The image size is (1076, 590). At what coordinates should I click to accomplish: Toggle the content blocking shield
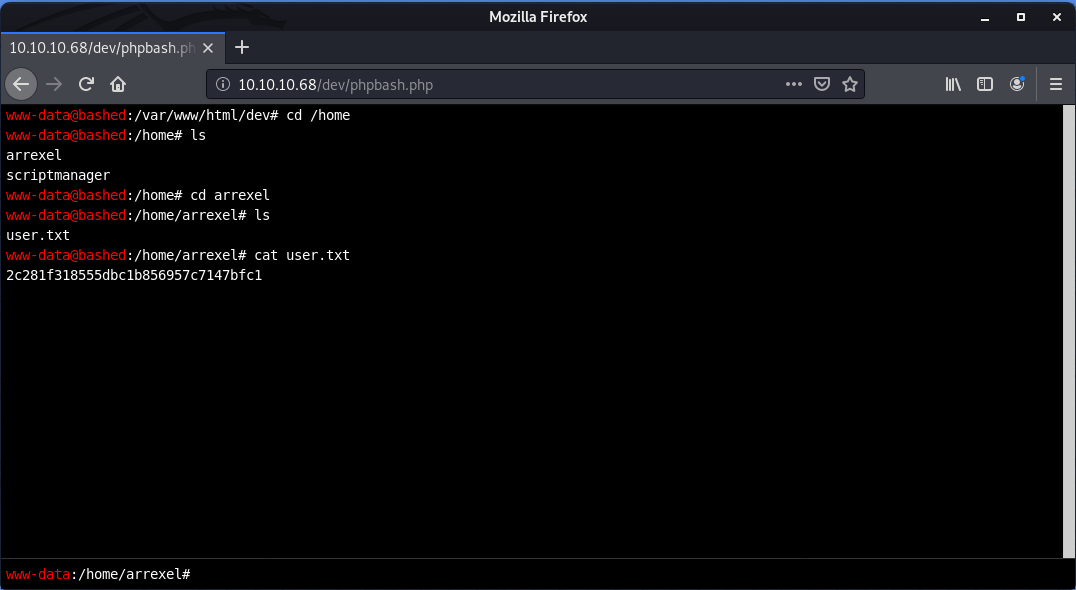click(822, 84)
